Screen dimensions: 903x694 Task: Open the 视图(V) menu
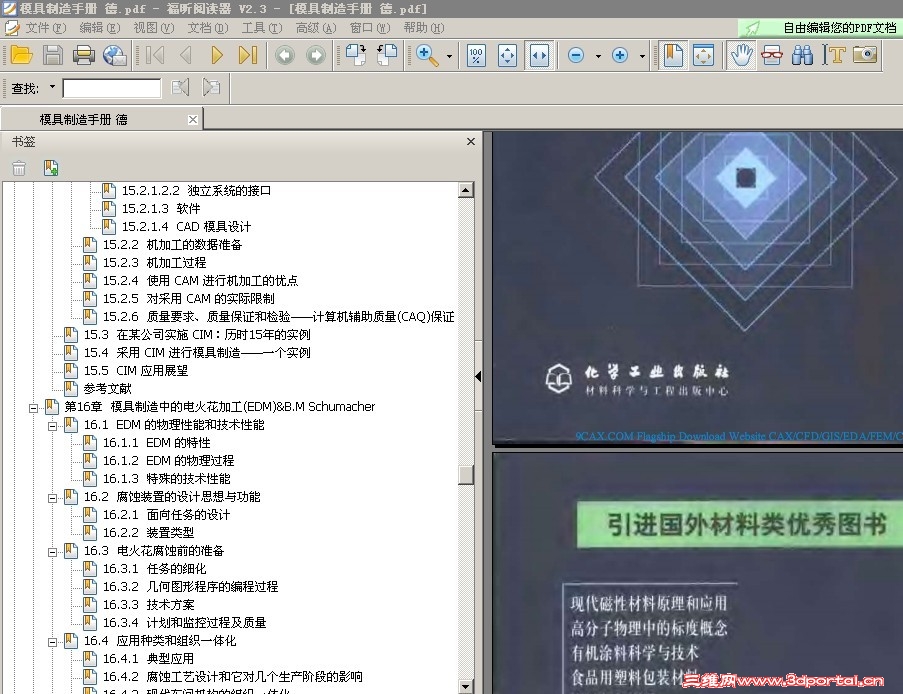(153, 28)
